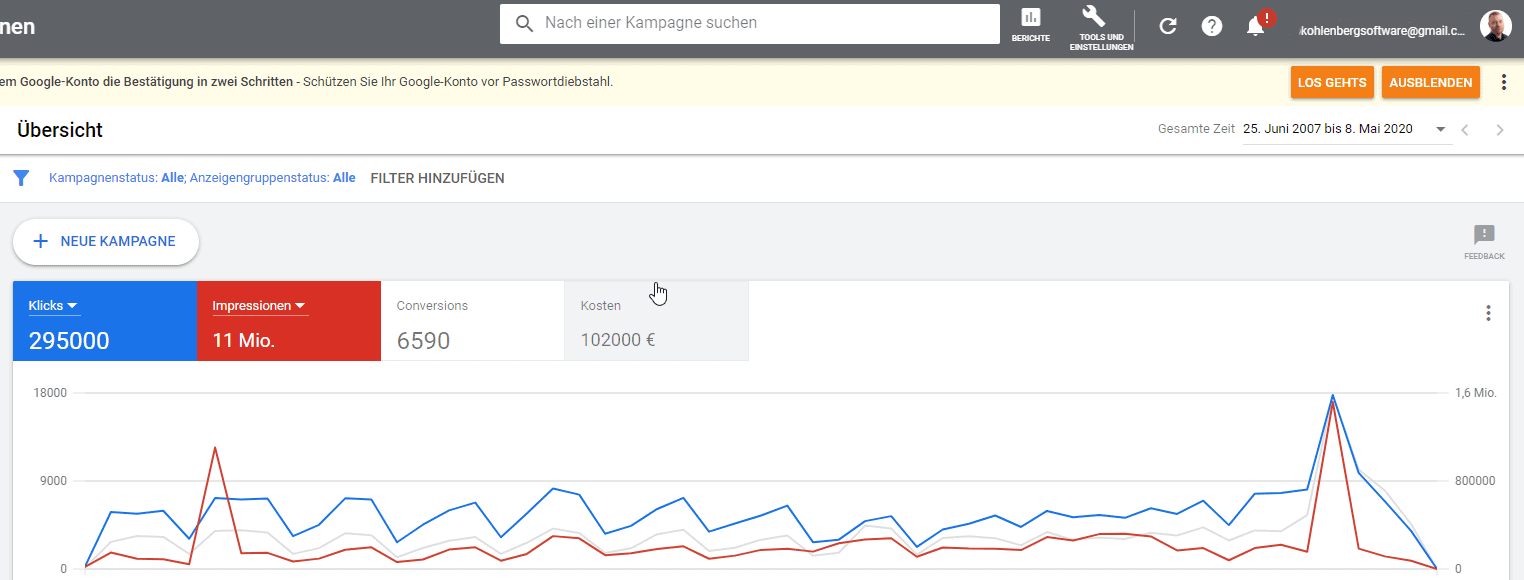The width and height of the screenshot is (1524, 580).
Task: Open the chart card's three-dot menu
Action: [1488, 313]
